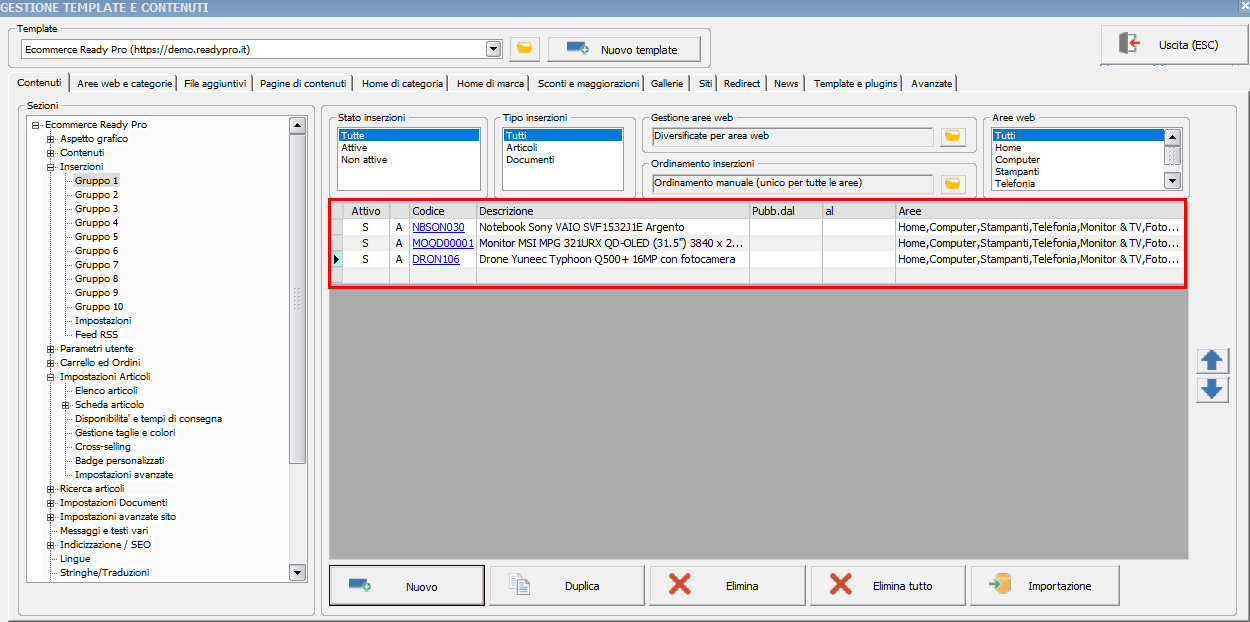
Task: Click down arrow of Aree web scrollbar
Action: [1173, 181]
